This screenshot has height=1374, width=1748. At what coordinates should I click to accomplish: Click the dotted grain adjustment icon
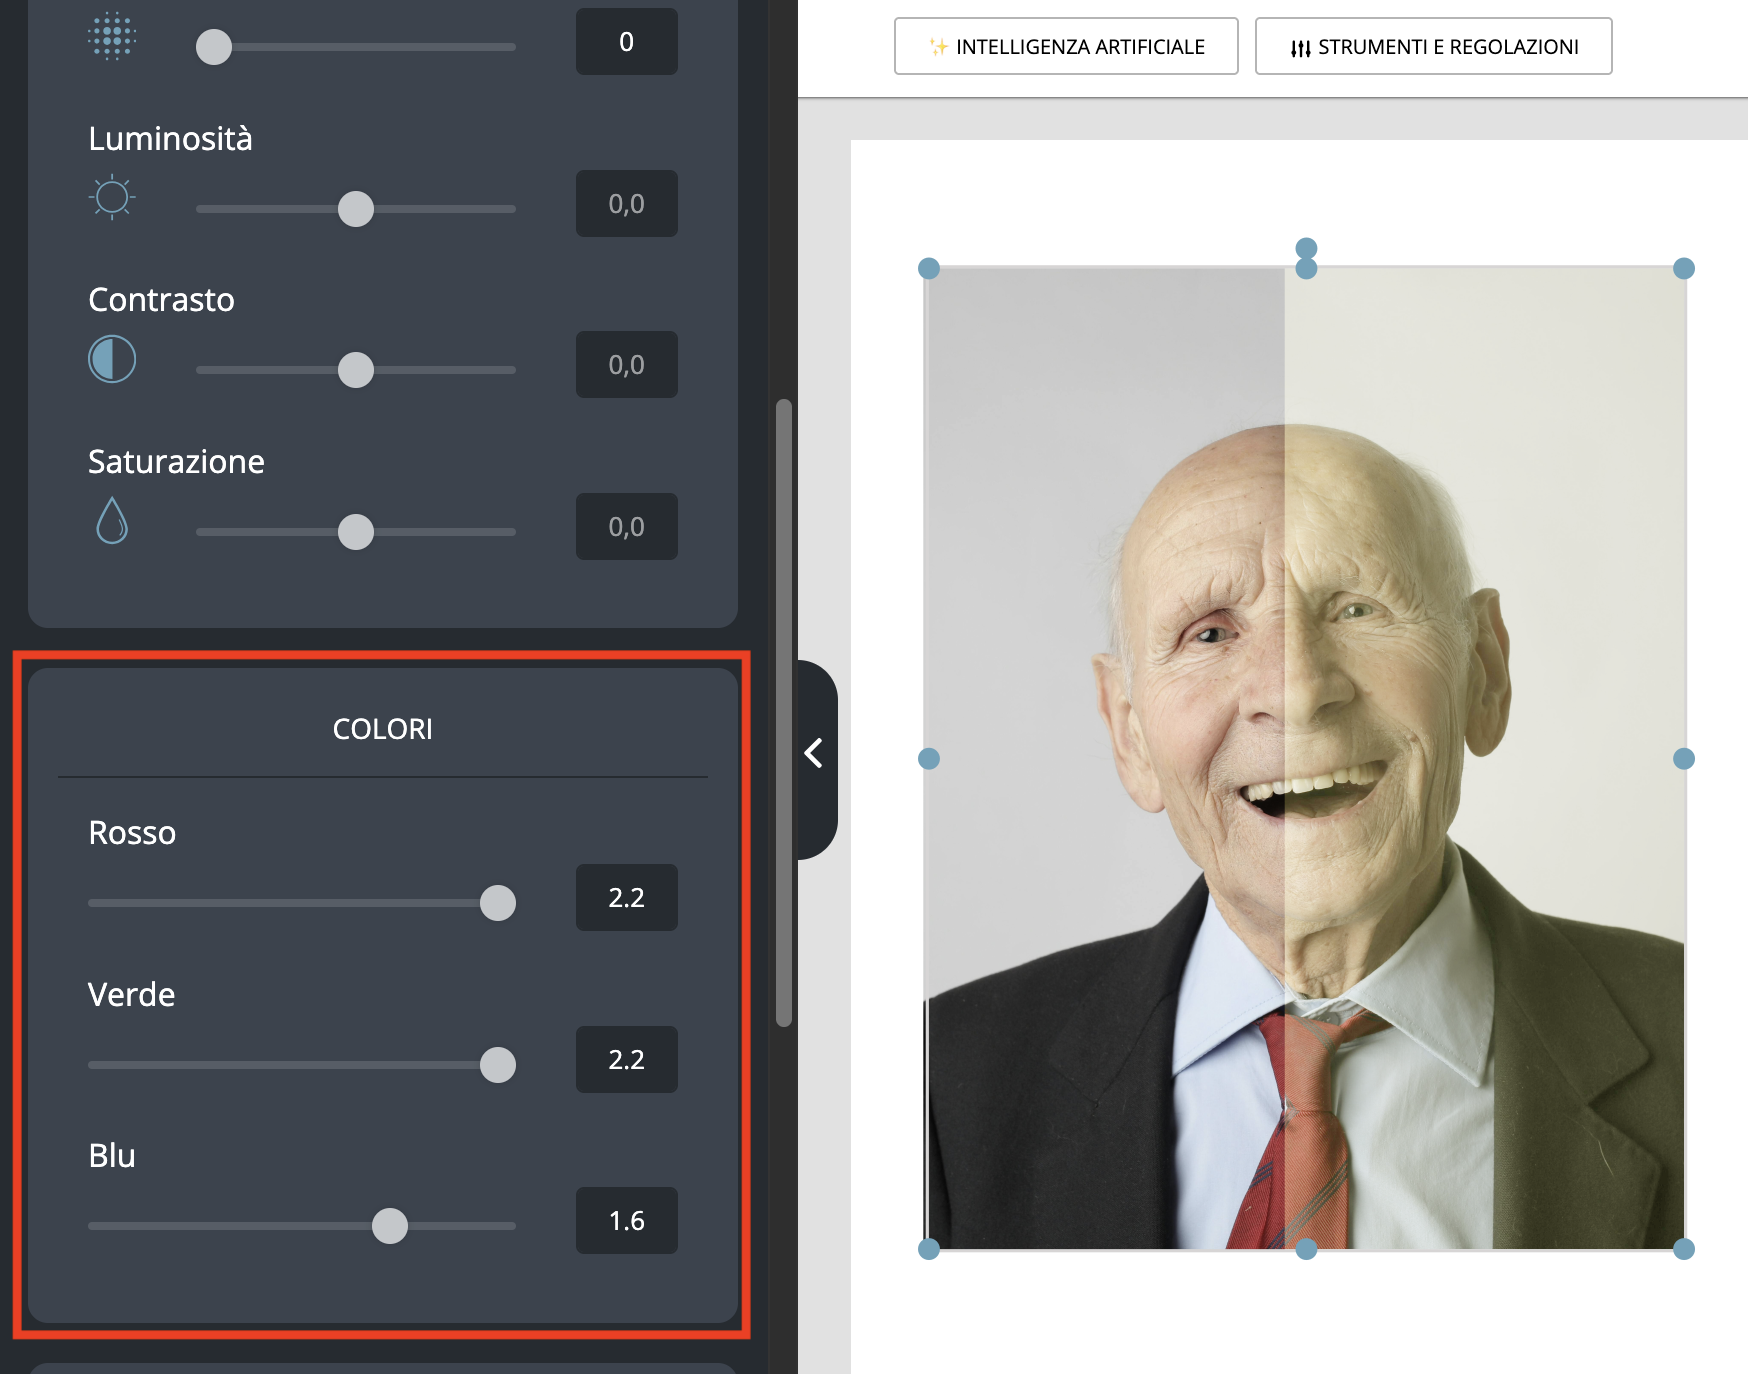point(113,40)
